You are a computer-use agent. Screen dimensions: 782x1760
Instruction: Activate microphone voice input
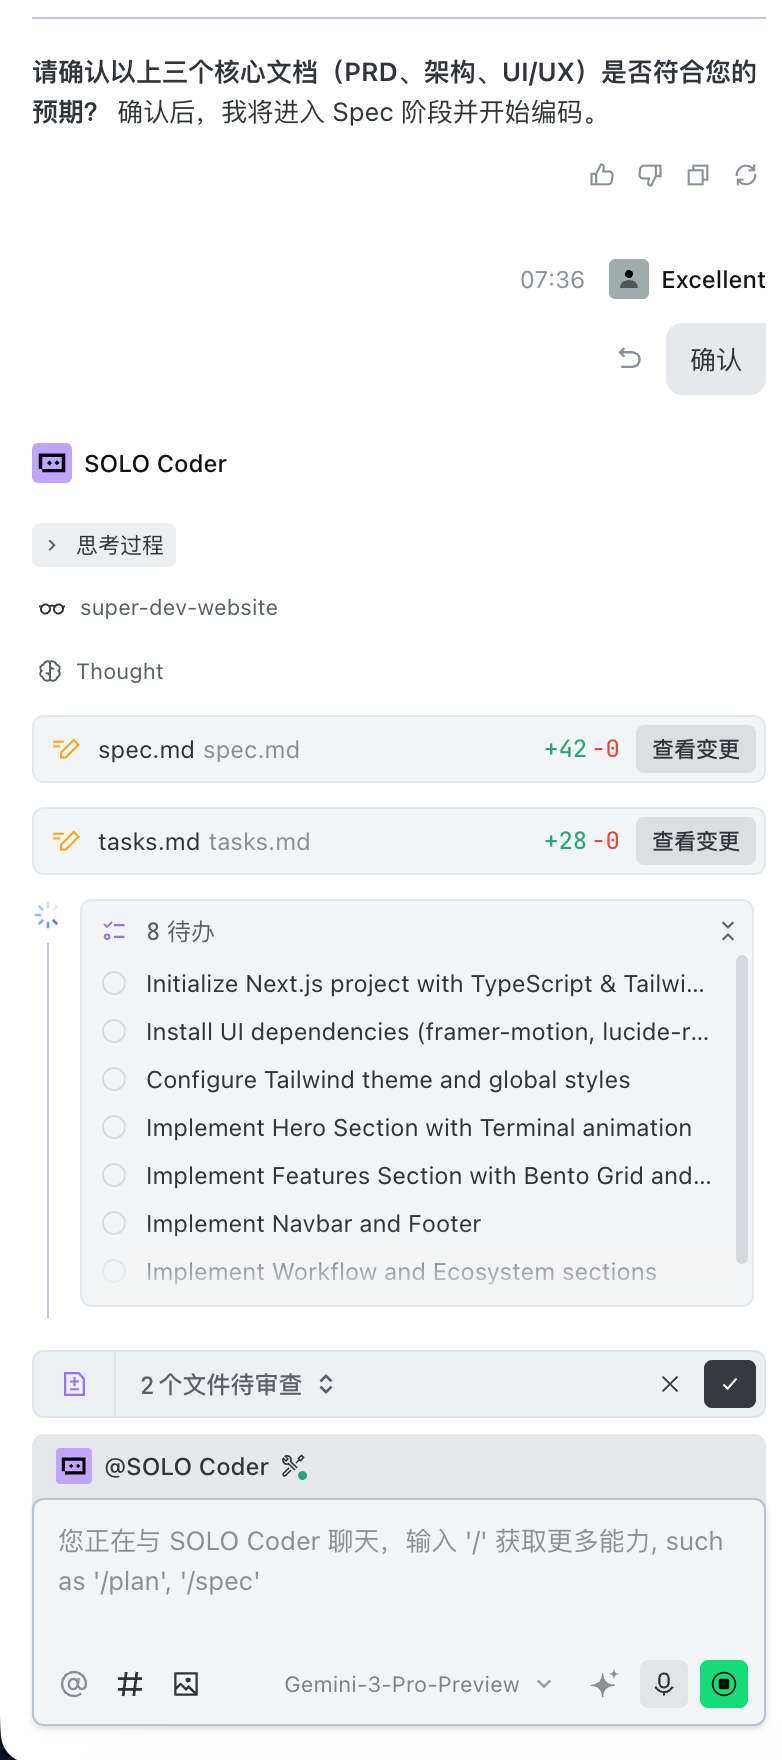click(664, 1684)
